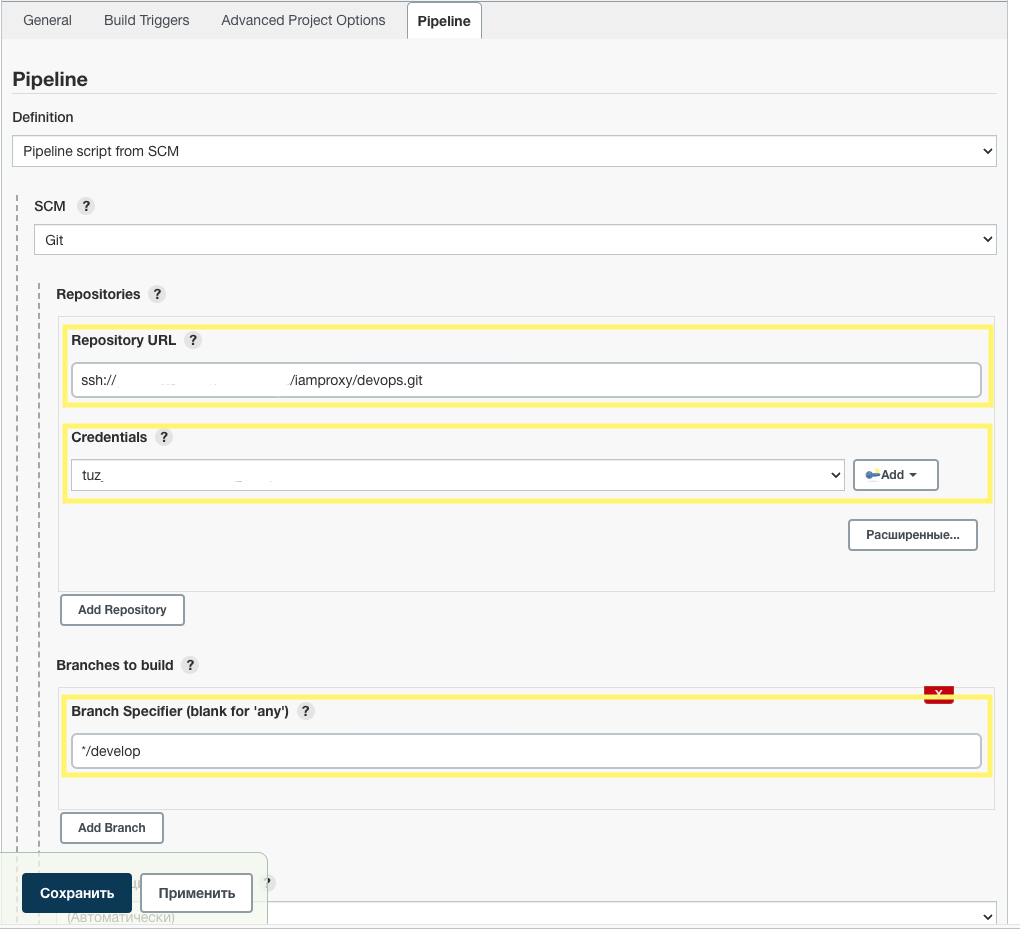Open the Build Triggers tab

tap(146, 20)
